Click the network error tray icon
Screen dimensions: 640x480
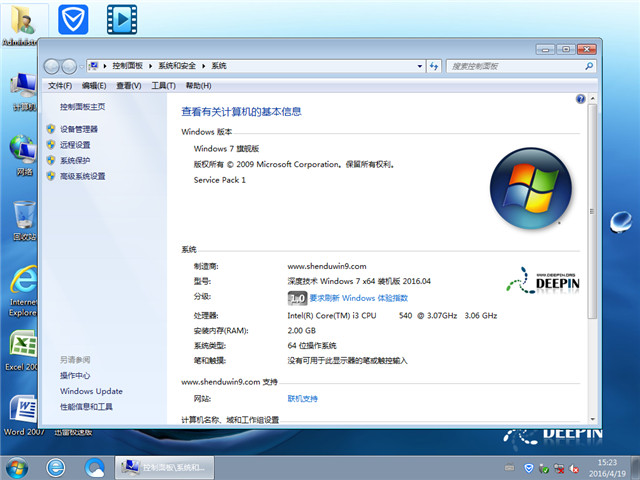coord(559,469)
